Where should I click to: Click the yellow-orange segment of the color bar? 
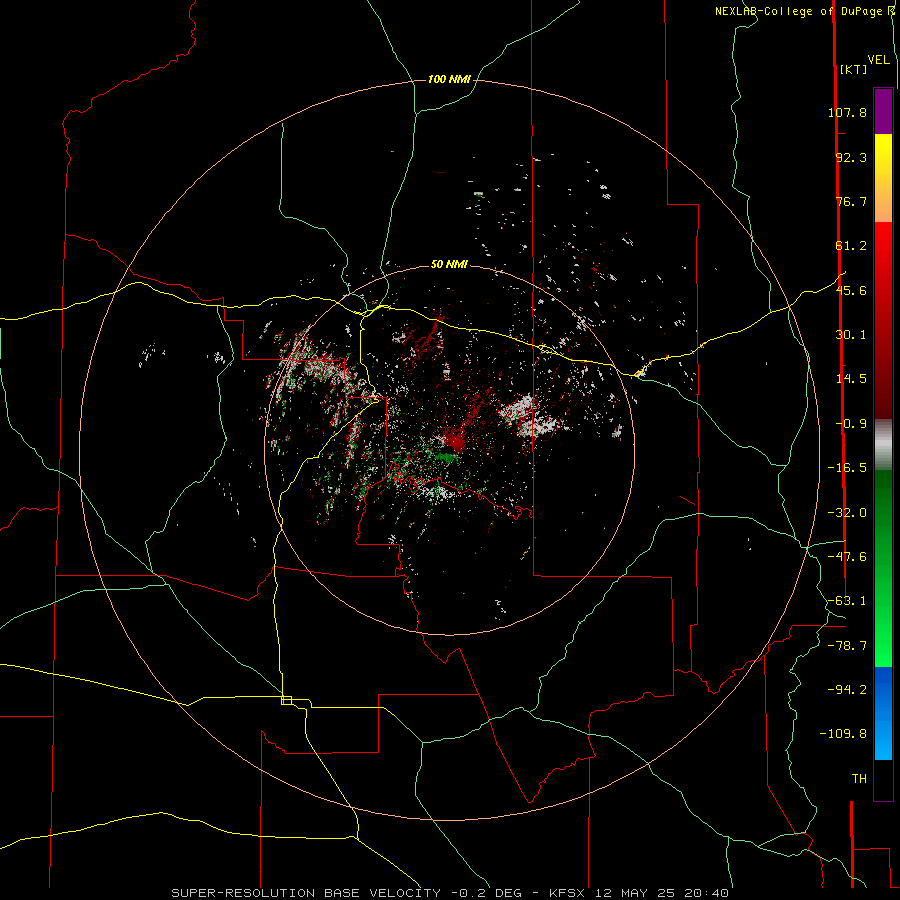pyautogui.click(x=883, y=178)
